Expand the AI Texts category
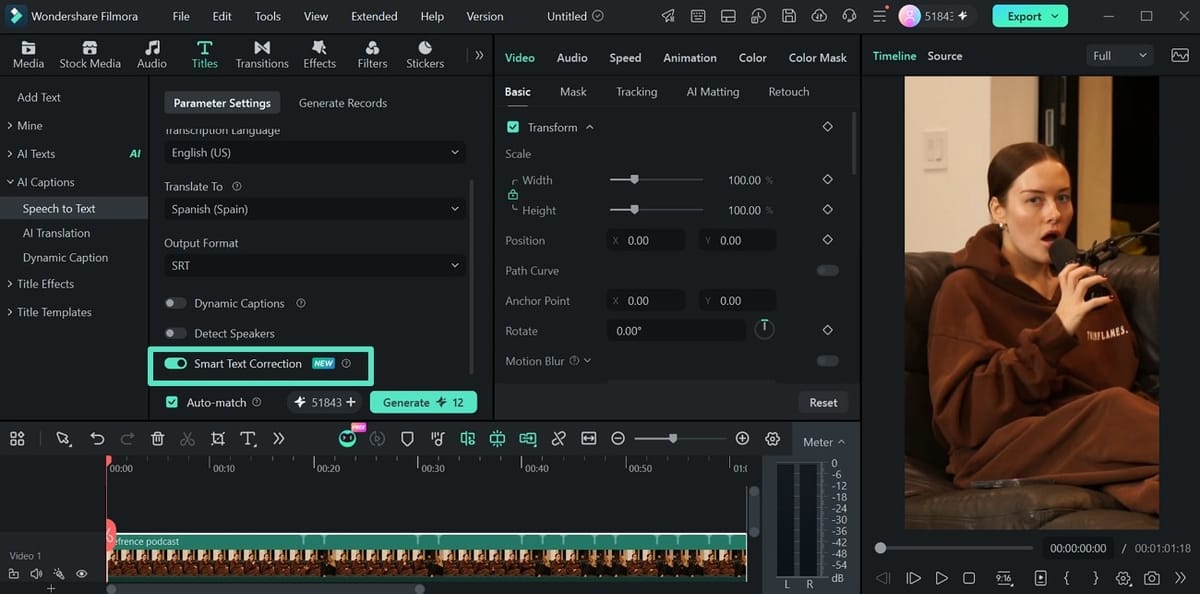Viewport: 1200px width, 594px height. pos(36,154)
